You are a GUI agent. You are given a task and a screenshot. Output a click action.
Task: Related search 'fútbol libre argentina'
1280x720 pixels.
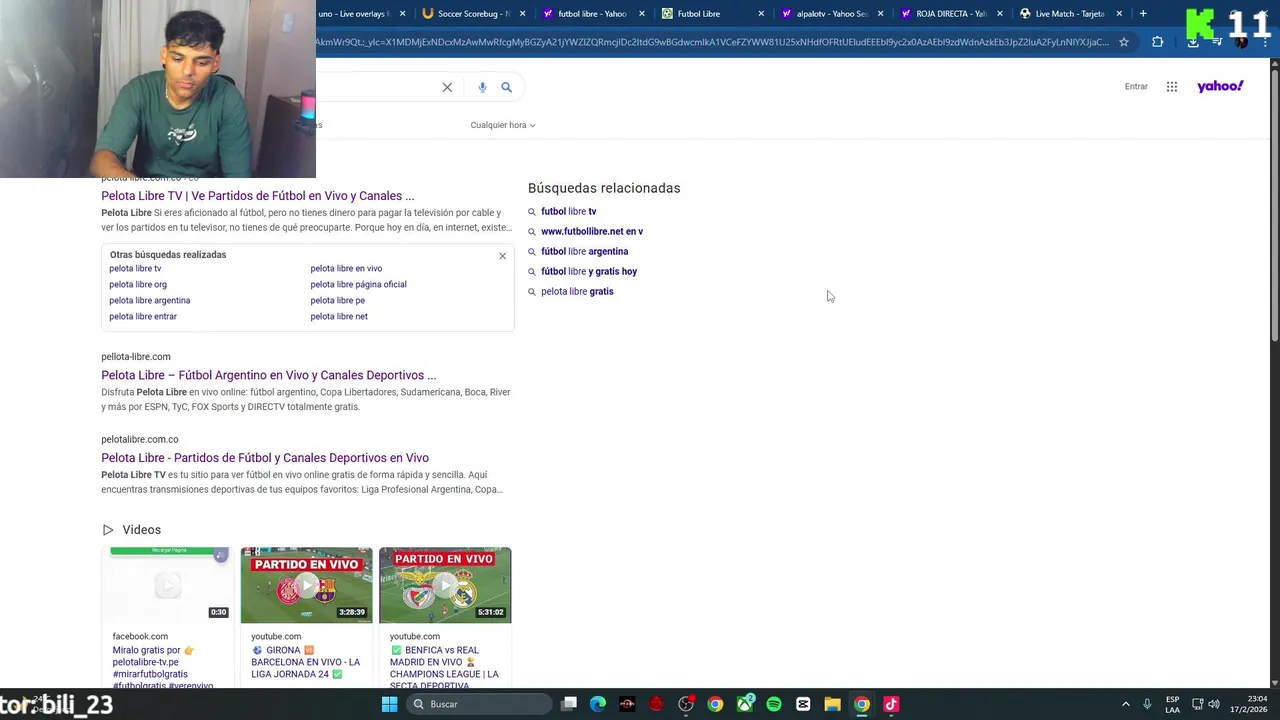pos(585,251)
